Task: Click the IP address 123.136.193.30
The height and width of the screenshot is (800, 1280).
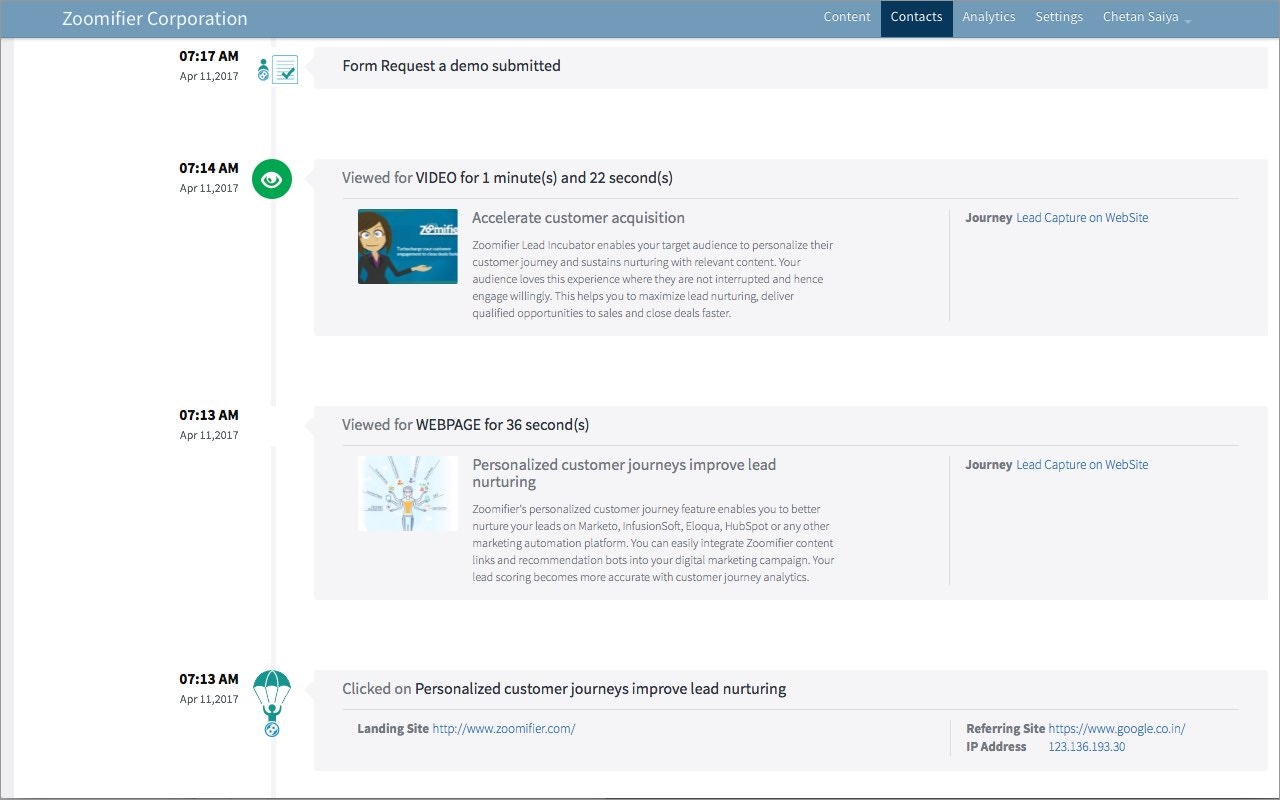Action: pyautogui.click(x=1086, y=747)
